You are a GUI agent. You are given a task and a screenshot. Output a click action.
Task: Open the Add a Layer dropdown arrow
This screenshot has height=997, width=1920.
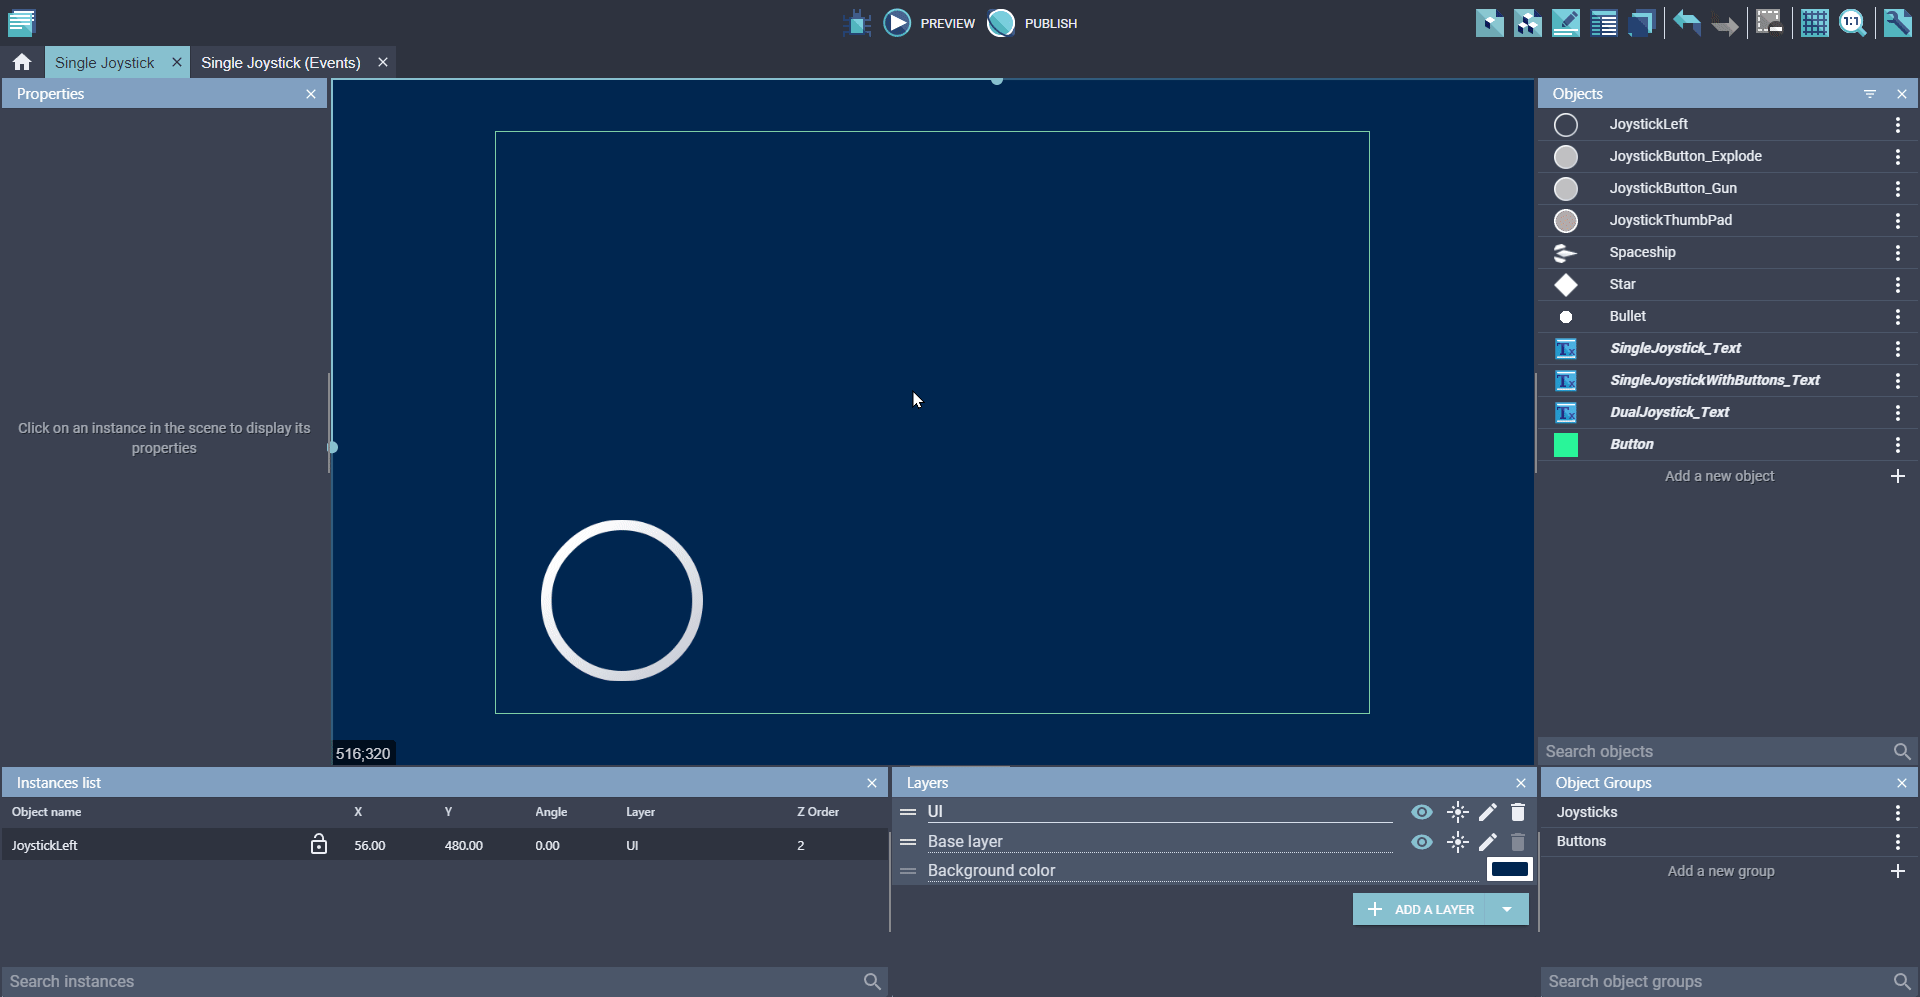tap(1507, 909)
